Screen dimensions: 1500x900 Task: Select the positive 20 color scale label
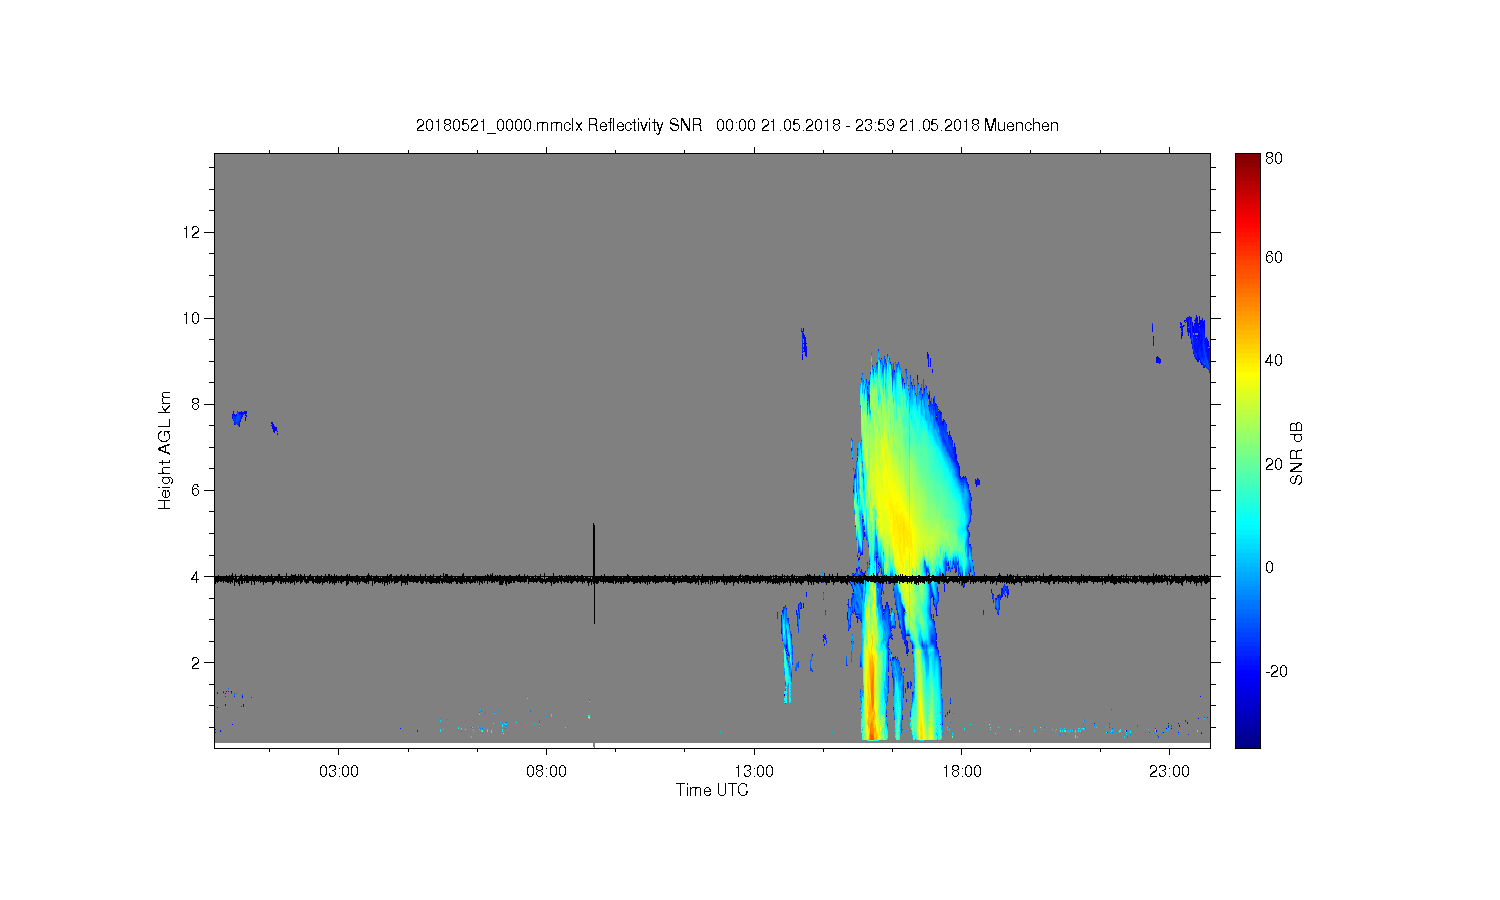point(1274,464)
